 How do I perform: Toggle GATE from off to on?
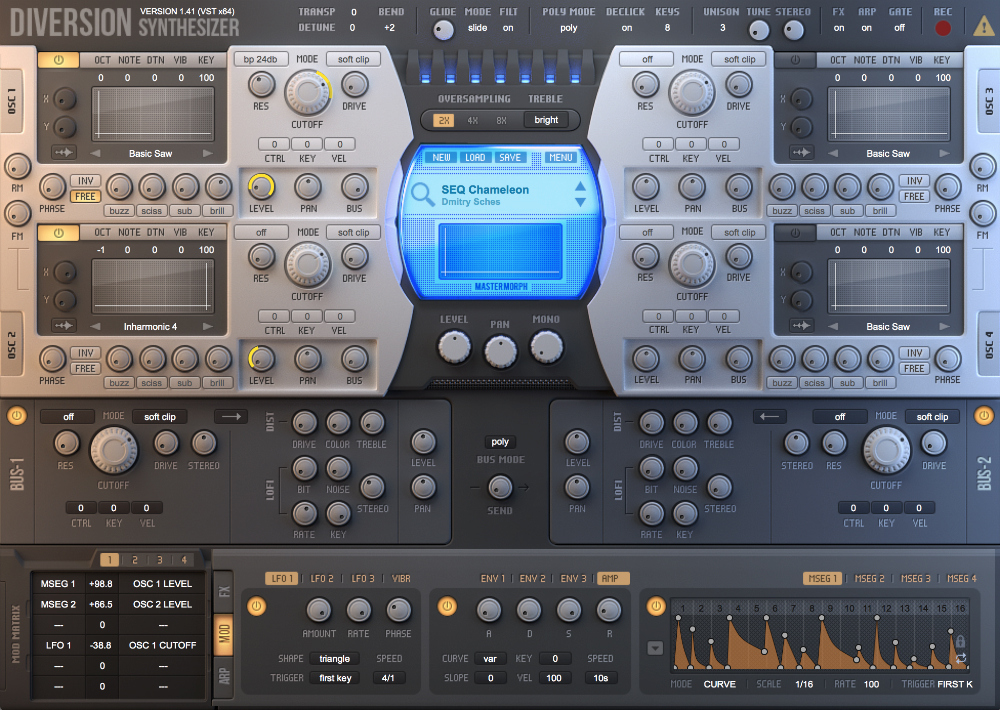(x=899, y=28)
